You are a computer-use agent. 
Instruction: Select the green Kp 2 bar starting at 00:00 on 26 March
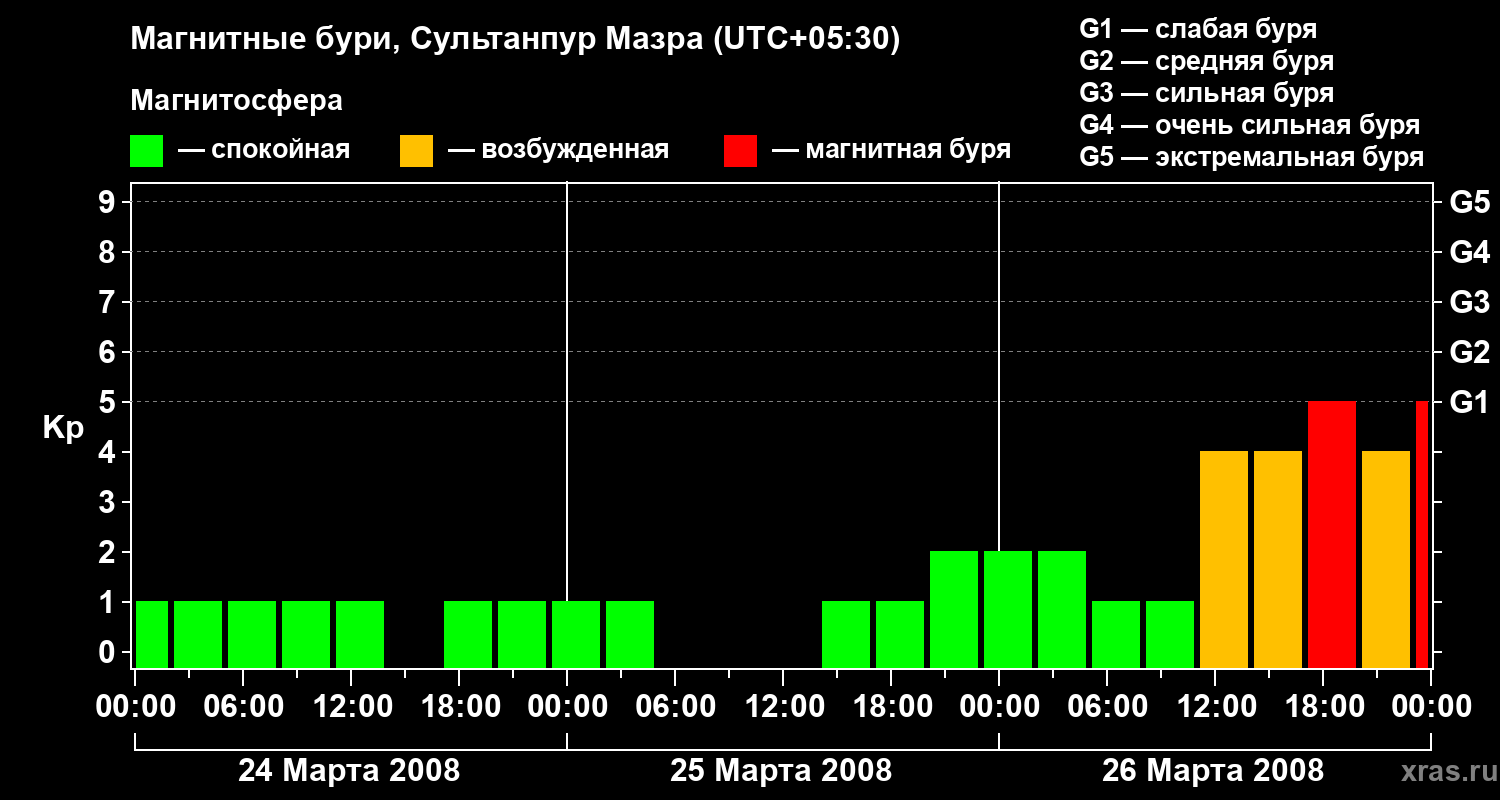coord(1007,609)
